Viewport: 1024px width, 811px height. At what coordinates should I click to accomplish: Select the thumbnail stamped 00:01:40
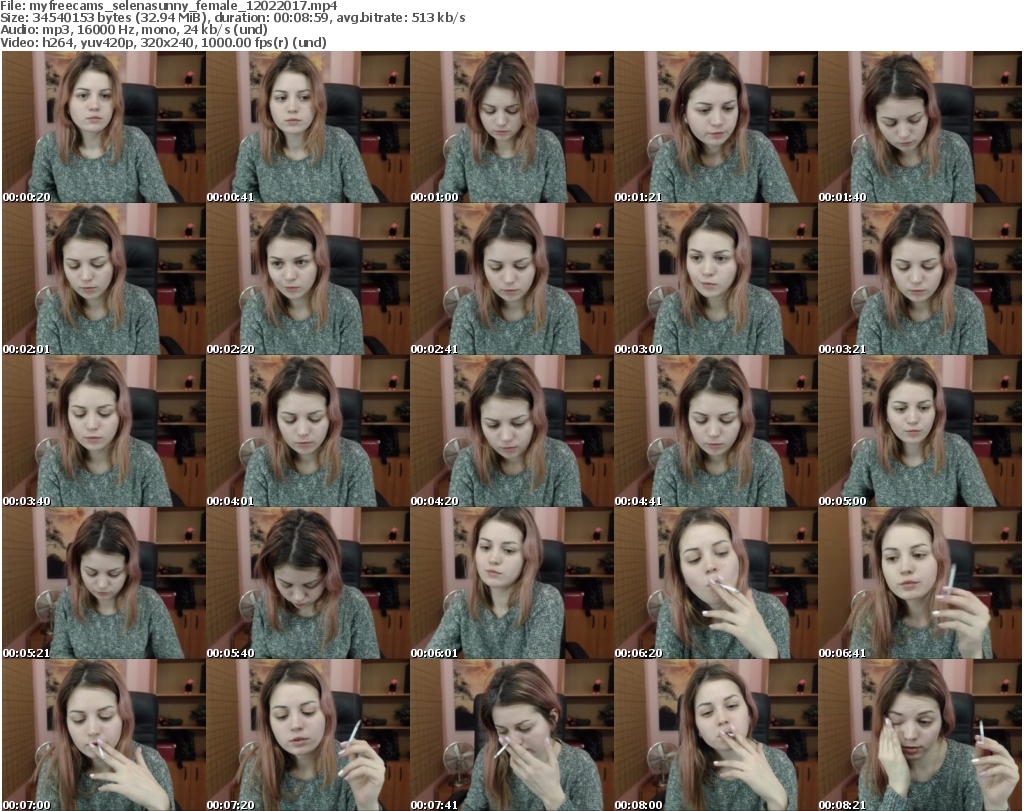920,127
